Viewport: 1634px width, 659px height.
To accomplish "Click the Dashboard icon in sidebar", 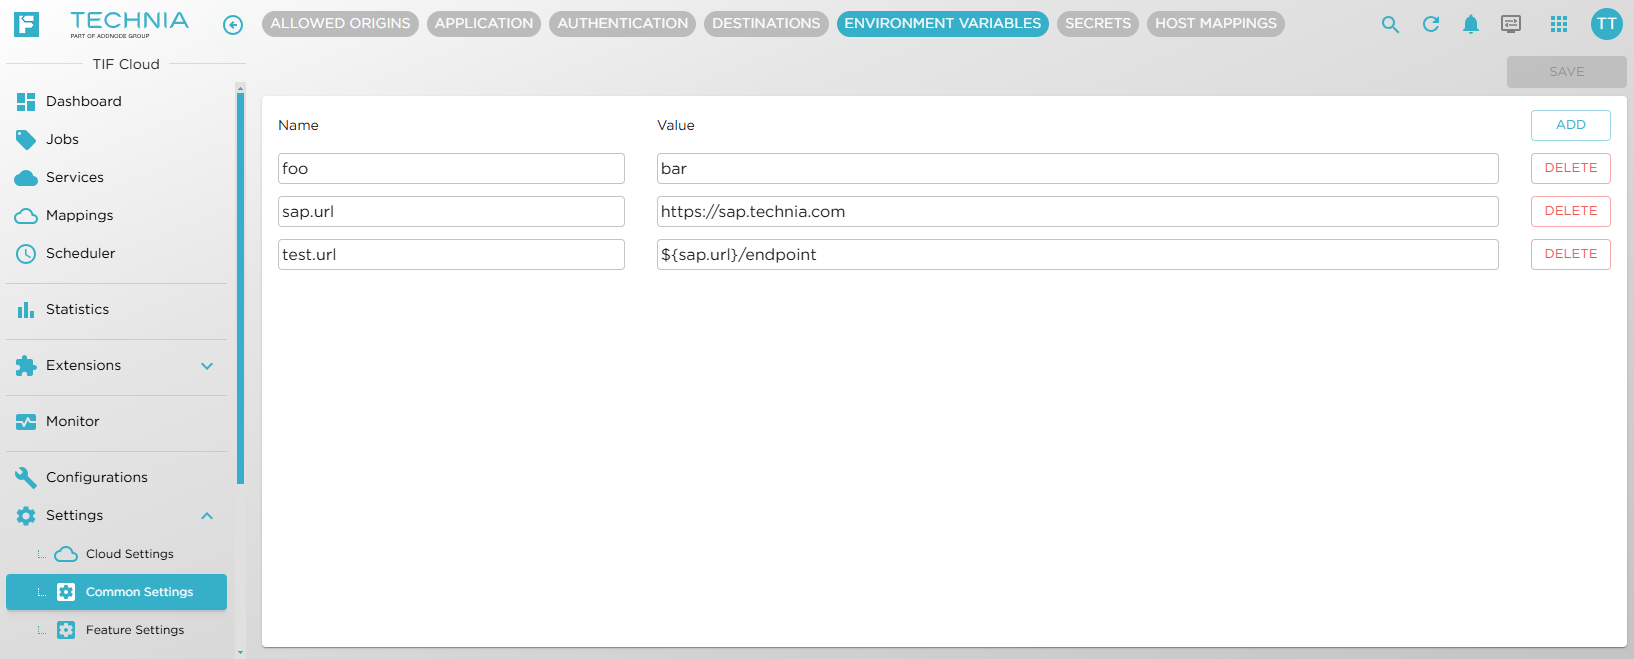I will click(26, 101).
